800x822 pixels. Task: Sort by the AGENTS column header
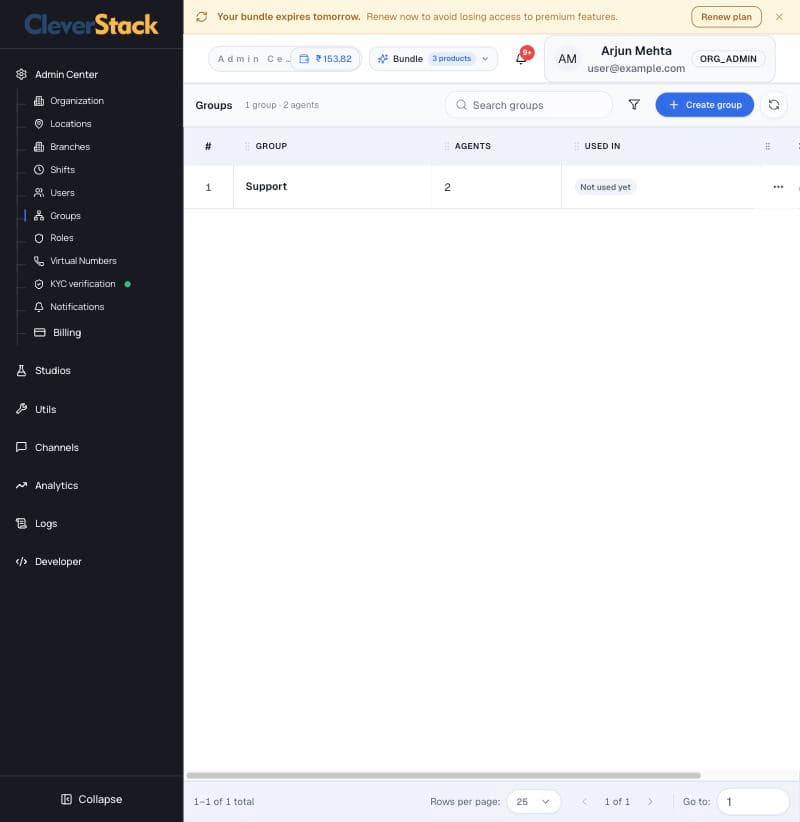point(472,146)
